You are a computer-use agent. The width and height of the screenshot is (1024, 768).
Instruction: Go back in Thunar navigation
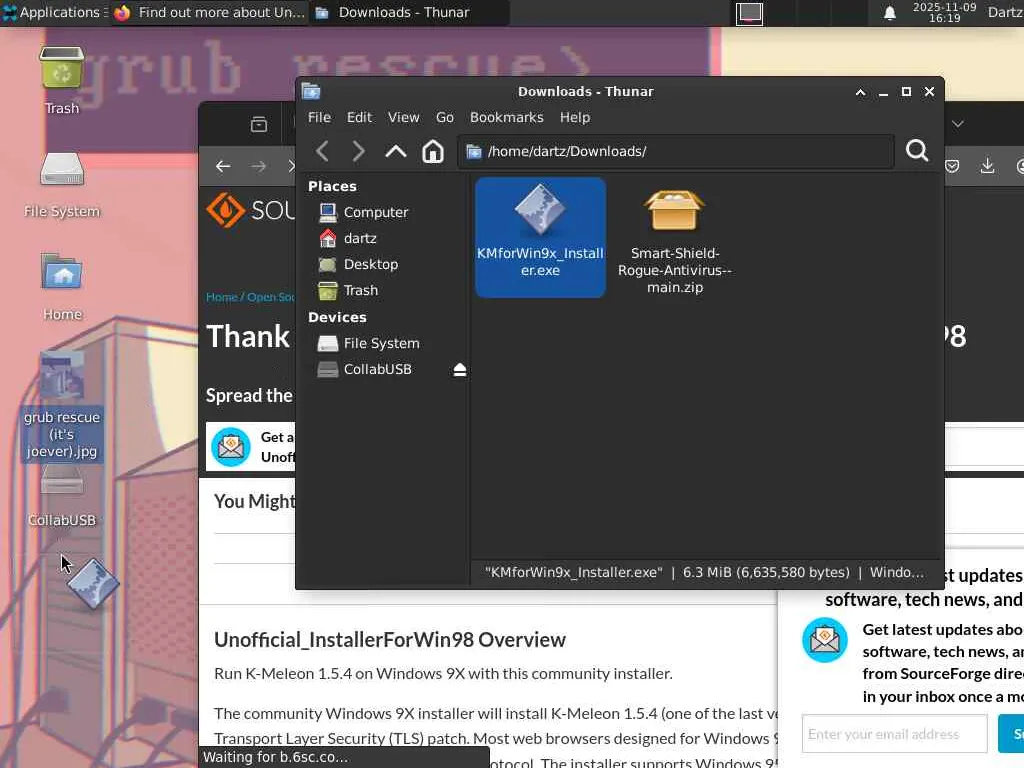tap(322, 152)
